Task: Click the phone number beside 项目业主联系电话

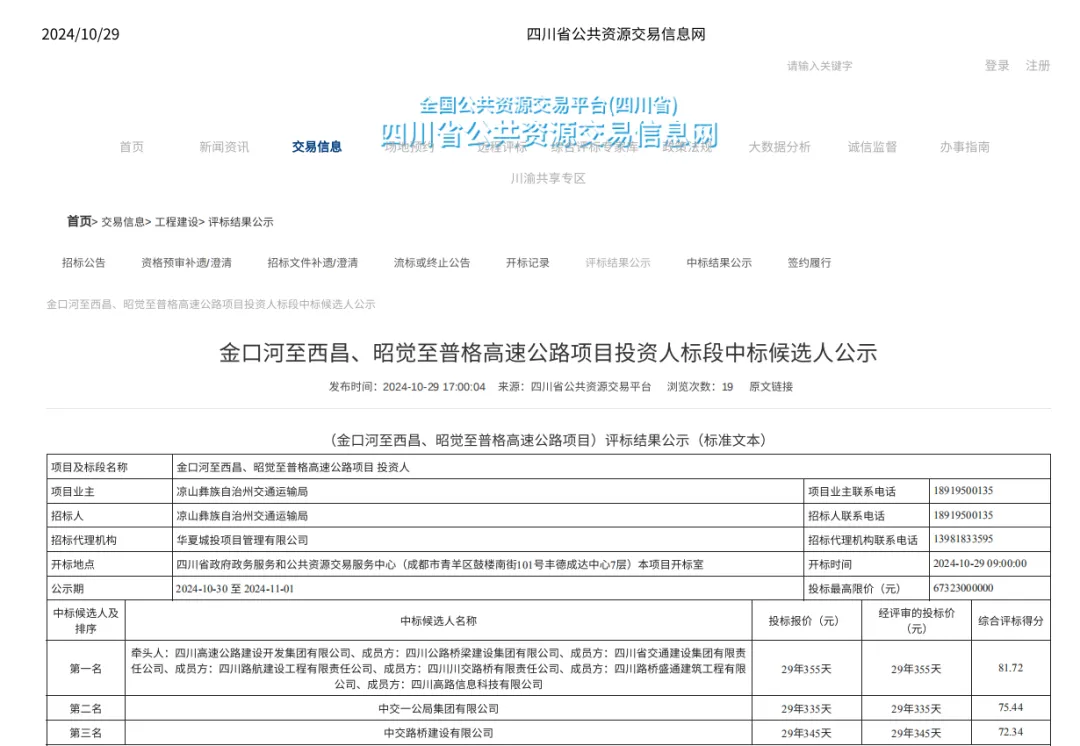Action: point(963,490)
